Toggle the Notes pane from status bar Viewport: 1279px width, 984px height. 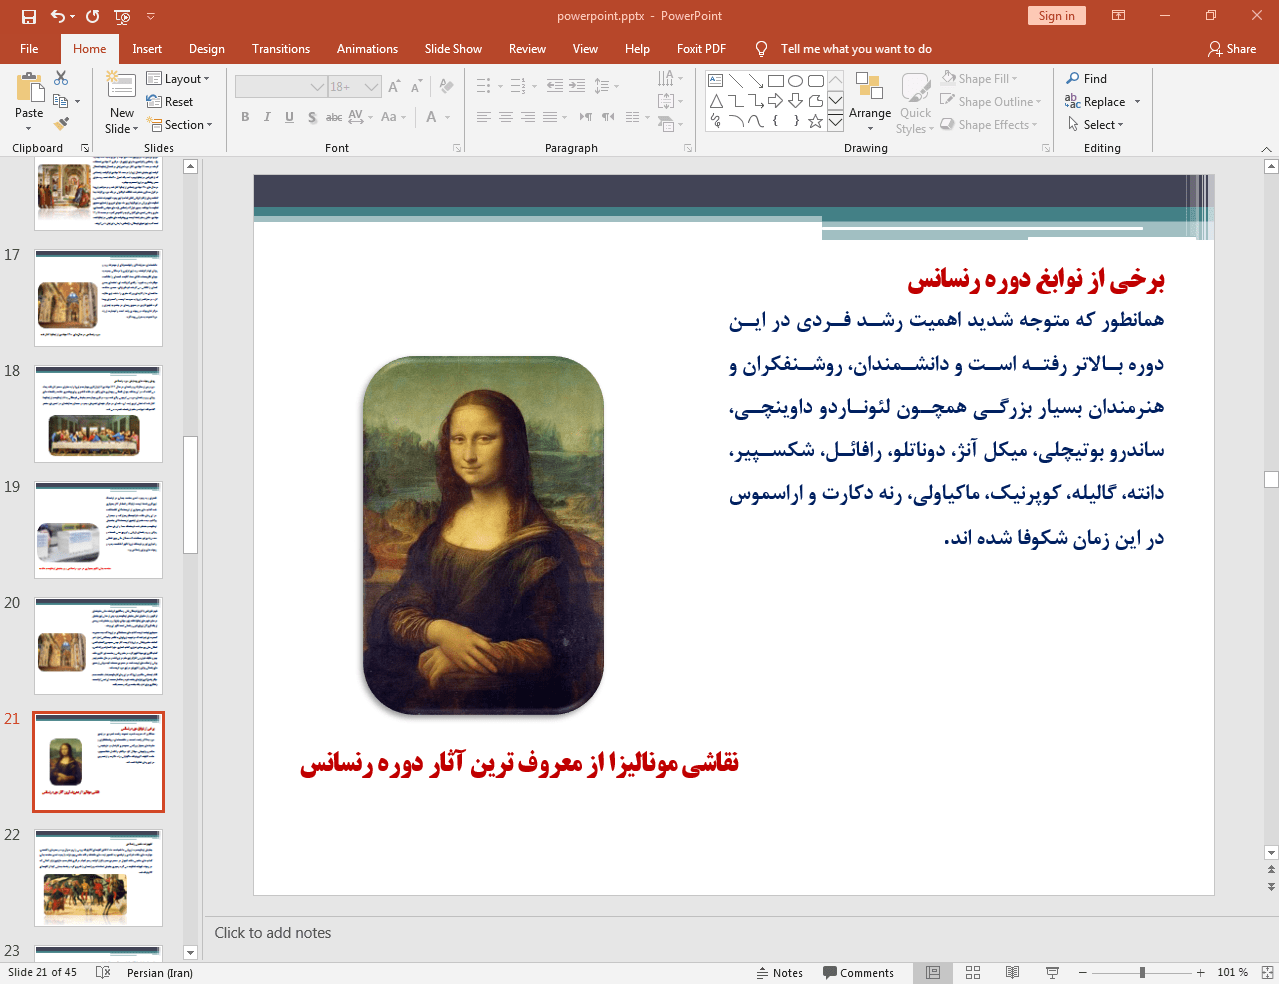tap(780, 973)
